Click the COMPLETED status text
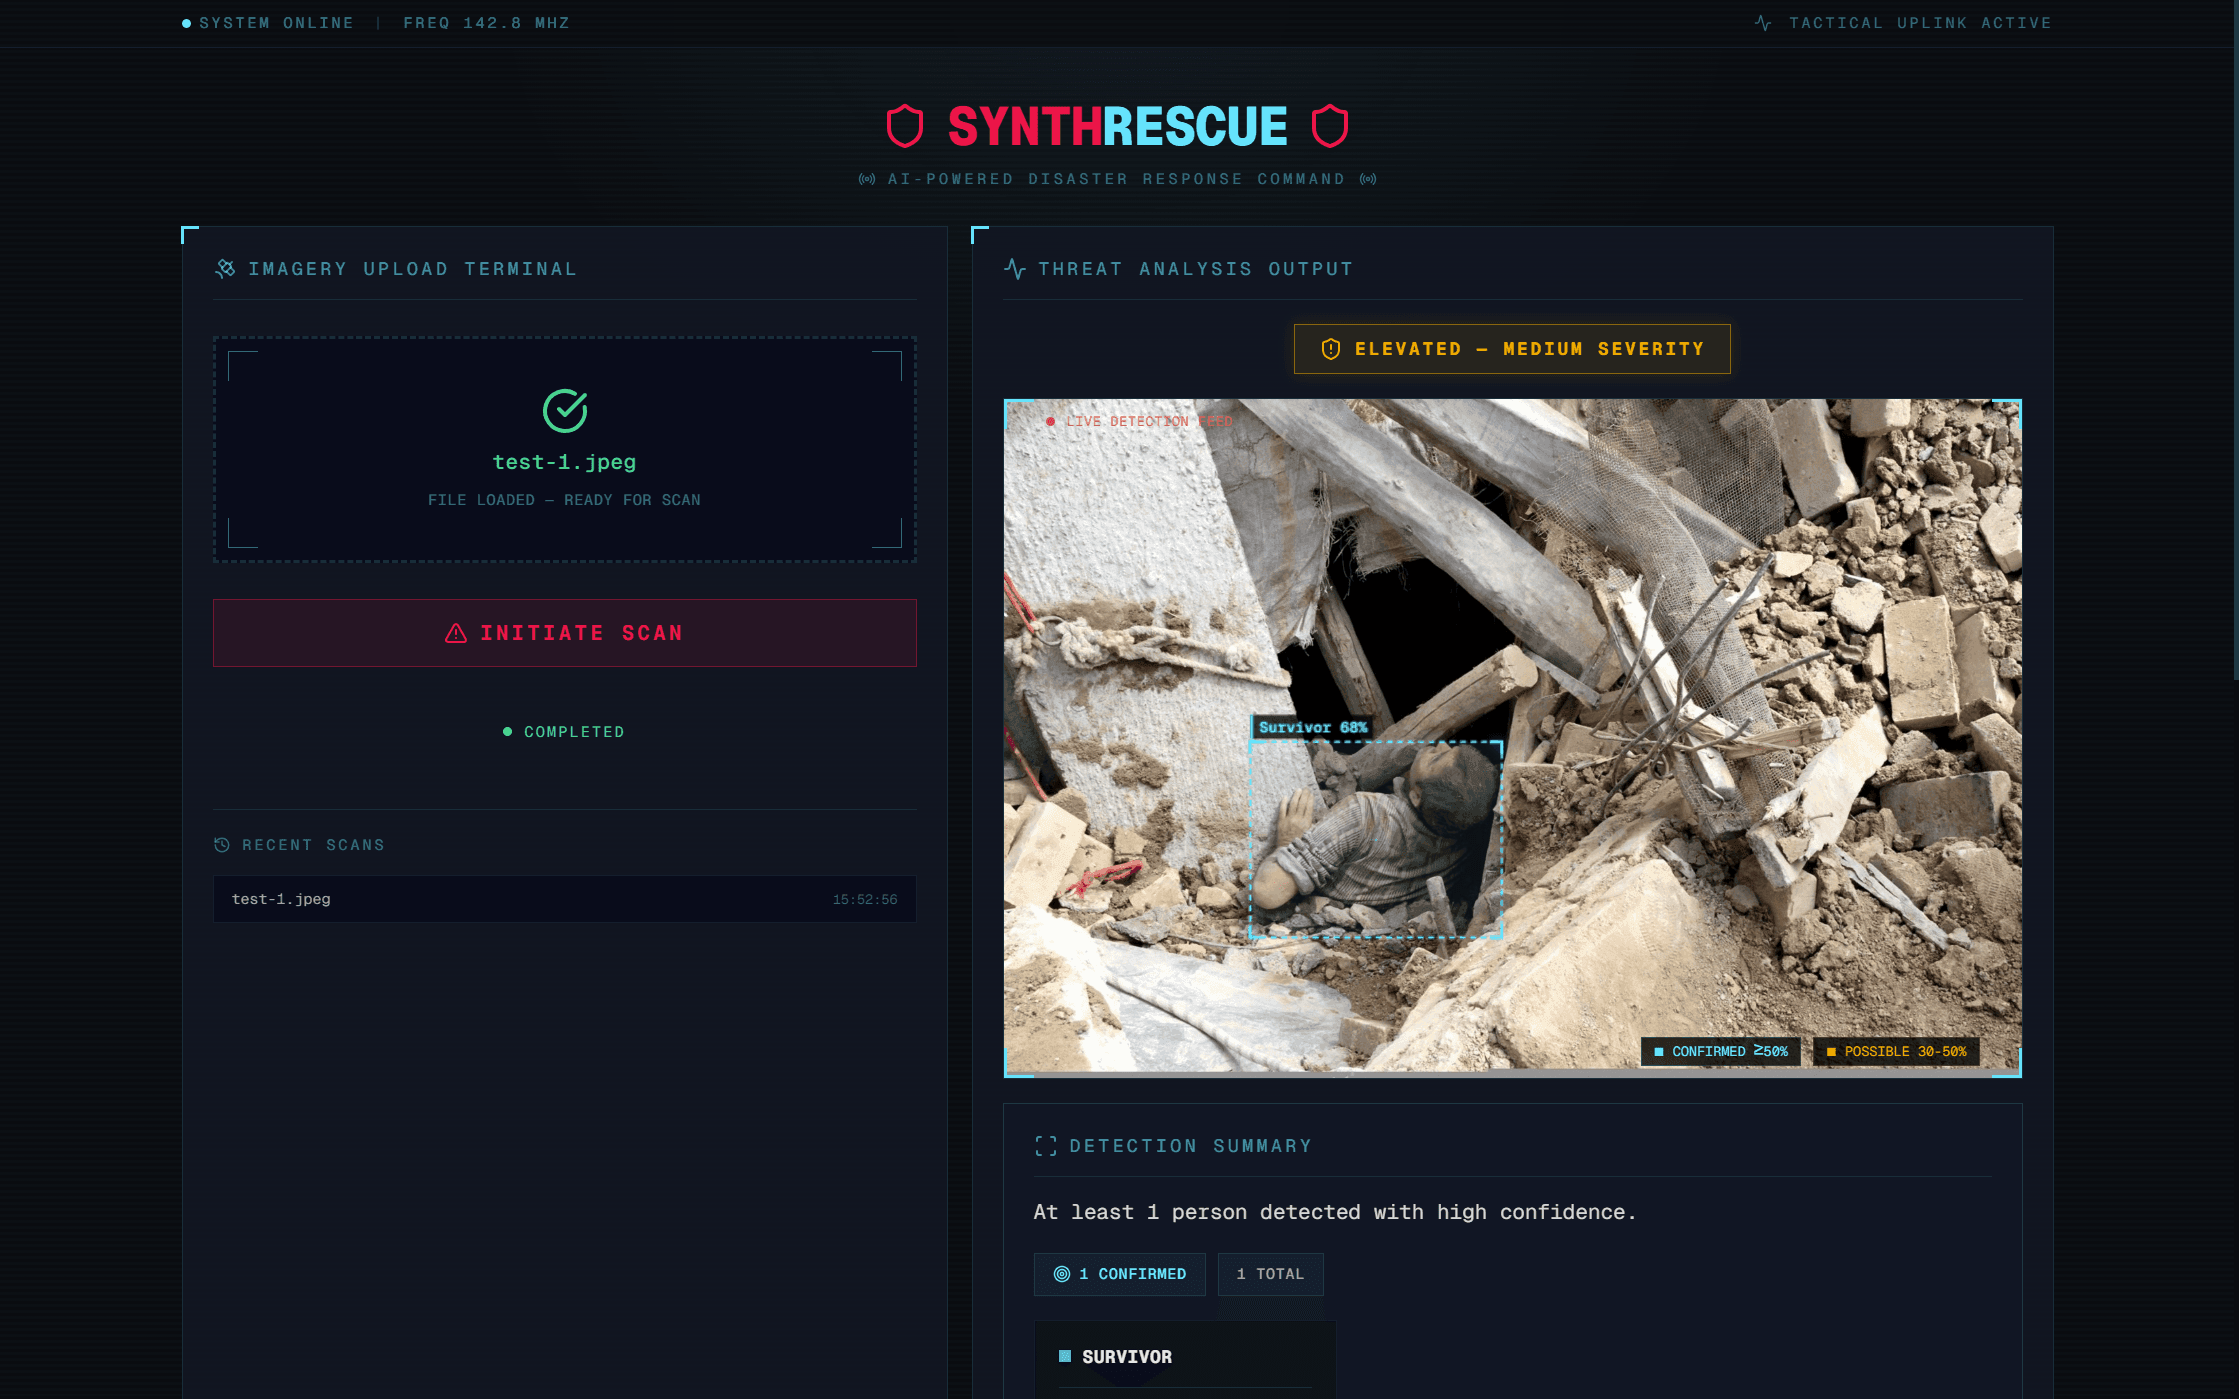This screenshot has width=2239, height=1399. (x=574, y=732)
